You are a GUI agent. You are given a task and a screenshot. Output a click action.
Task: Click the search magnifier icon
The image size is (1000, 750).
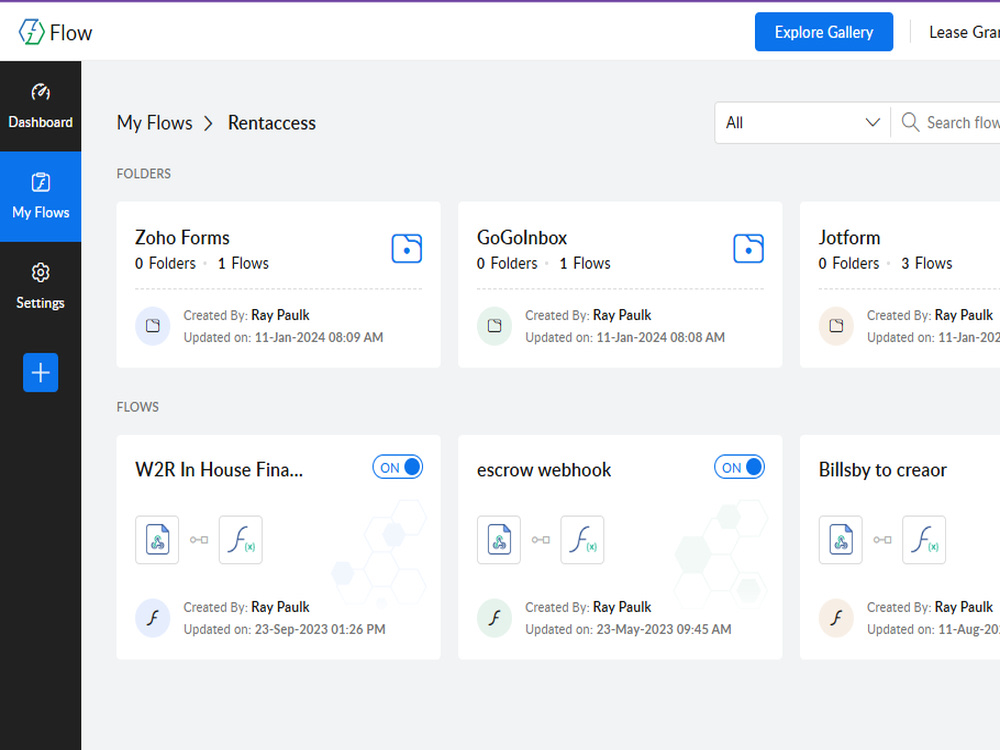(910, 122)
